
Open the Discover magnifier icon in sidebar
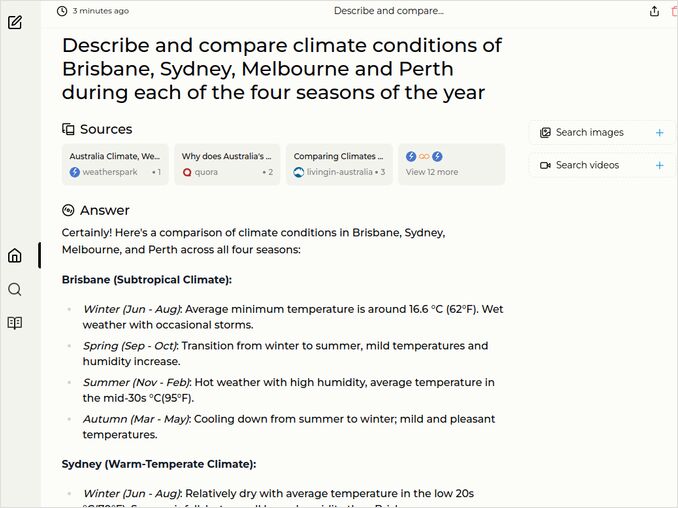15,289
